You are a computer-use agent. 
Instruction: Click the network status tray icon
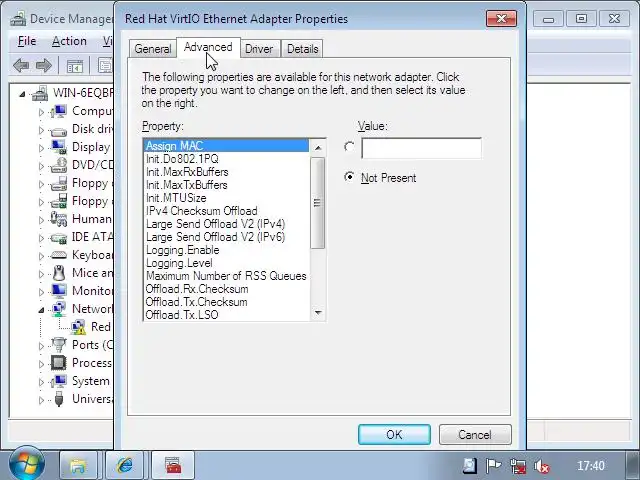point(518,466)
